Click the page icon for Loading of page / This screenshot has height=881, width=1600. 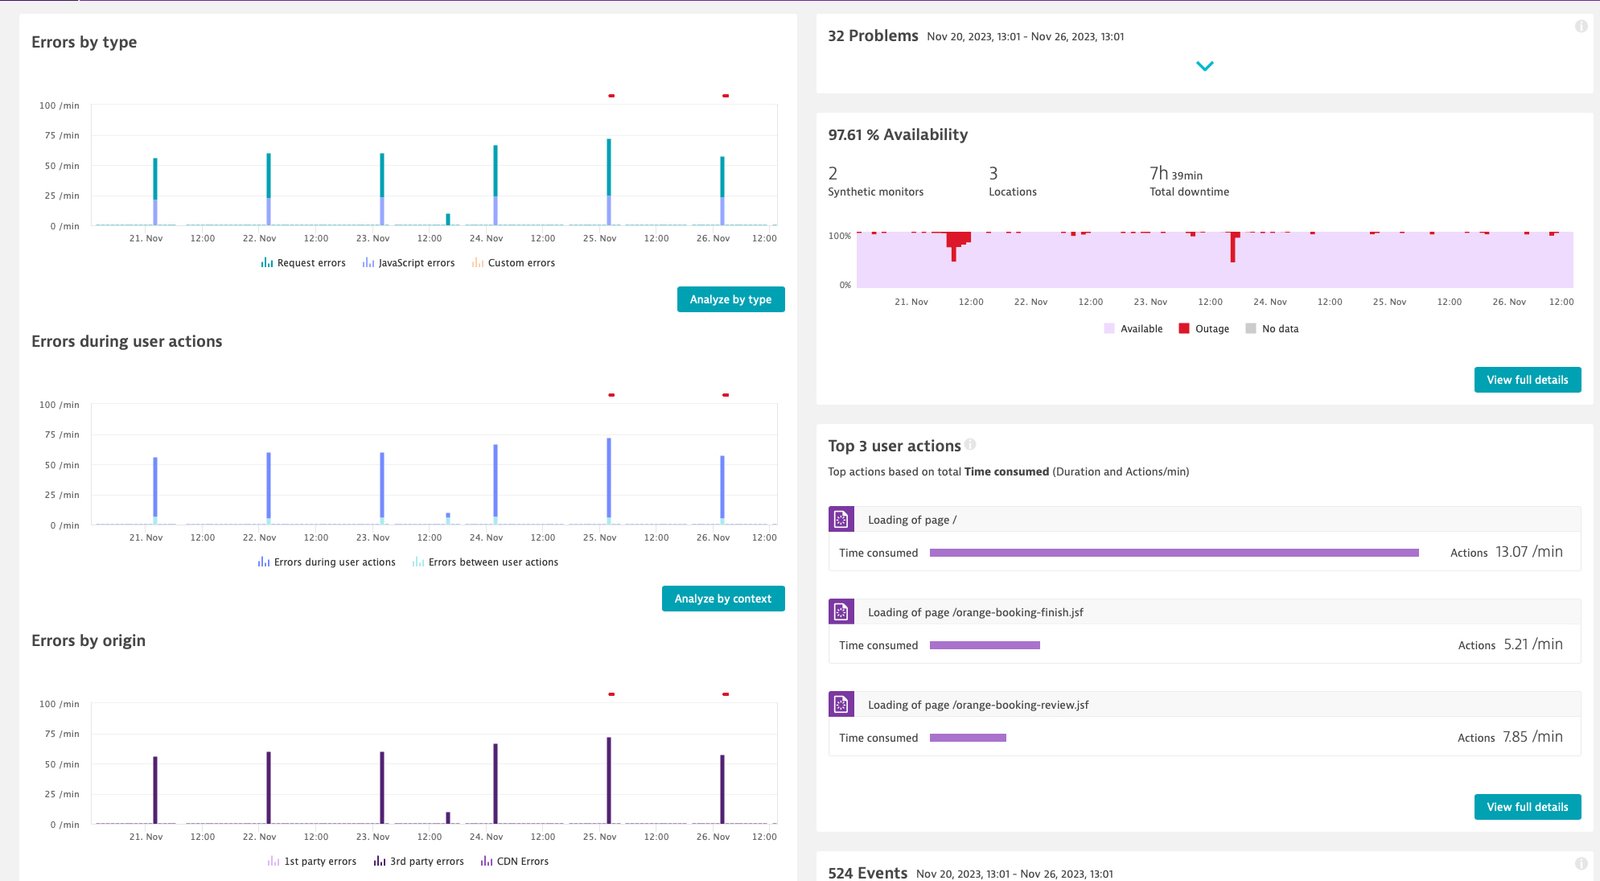click(x=841, y=519)
